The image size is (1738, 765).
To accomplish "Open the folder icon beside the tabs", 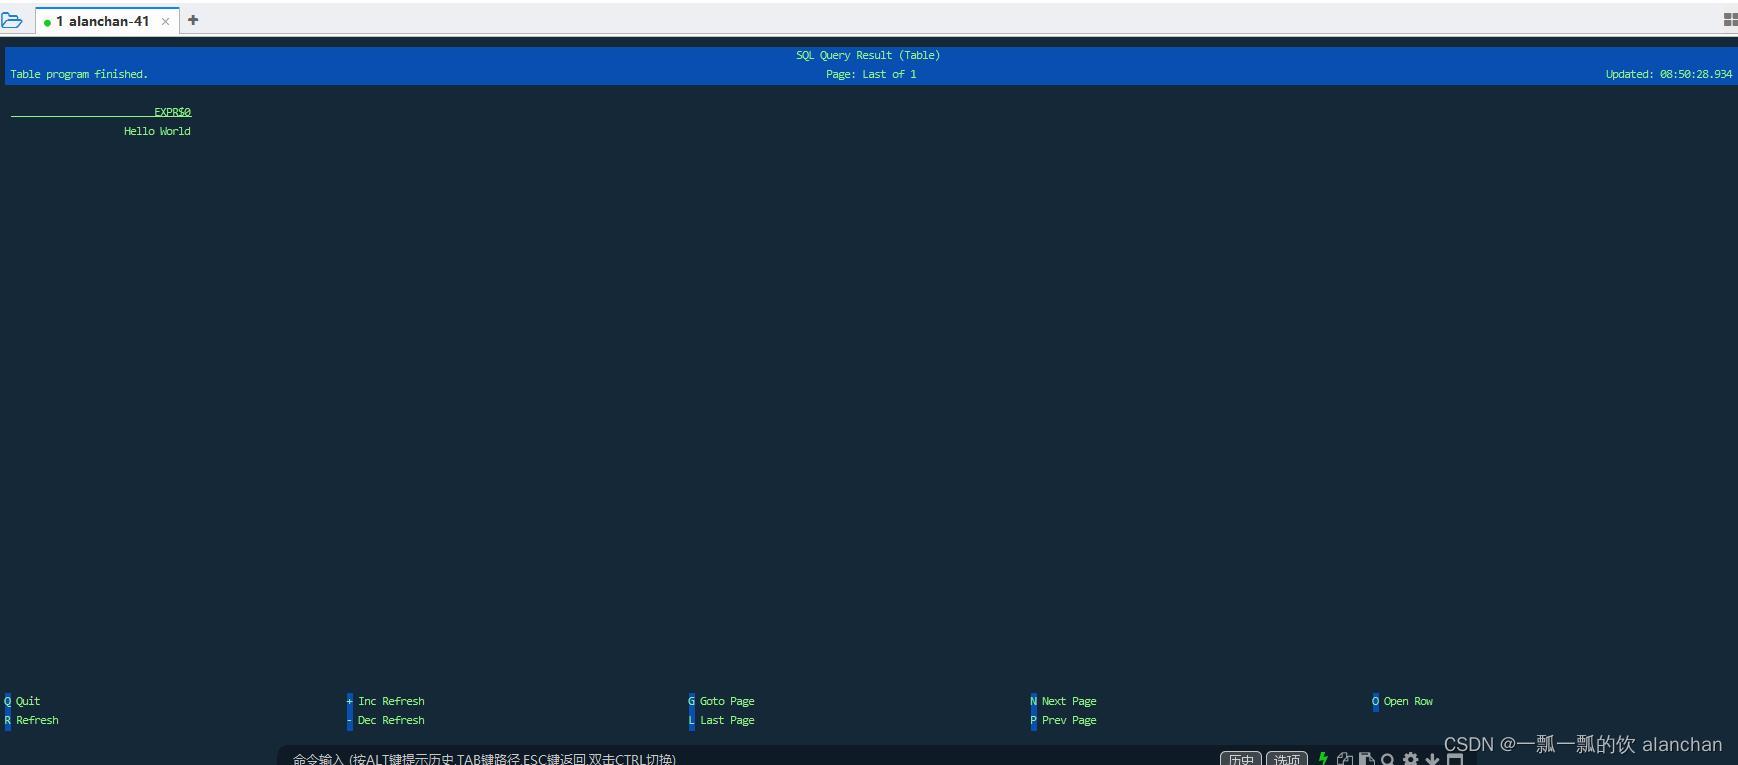I will pos(12,20).
